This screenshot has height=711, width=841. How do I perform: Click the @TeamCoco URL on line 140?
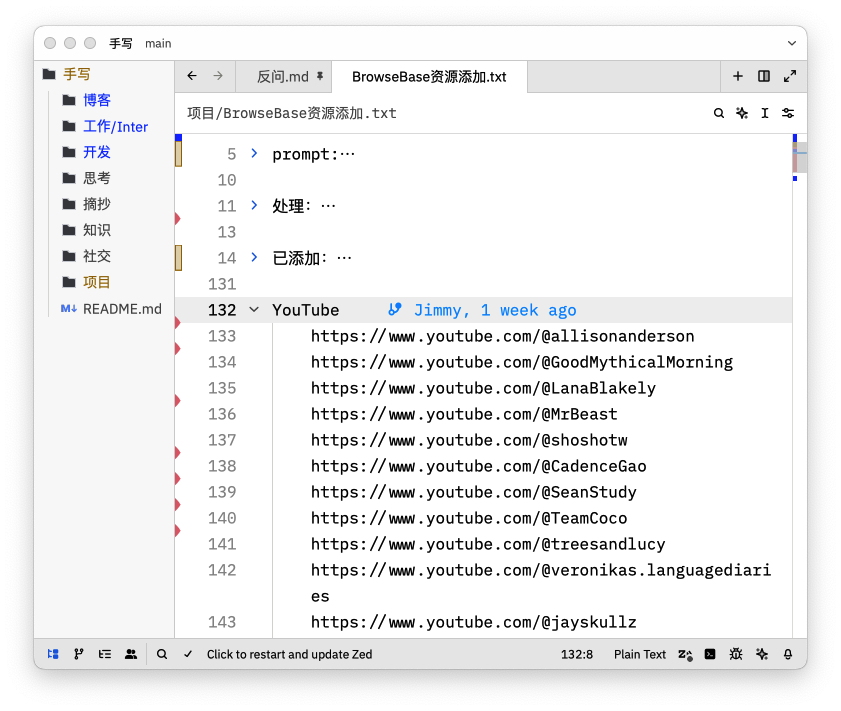469,518
